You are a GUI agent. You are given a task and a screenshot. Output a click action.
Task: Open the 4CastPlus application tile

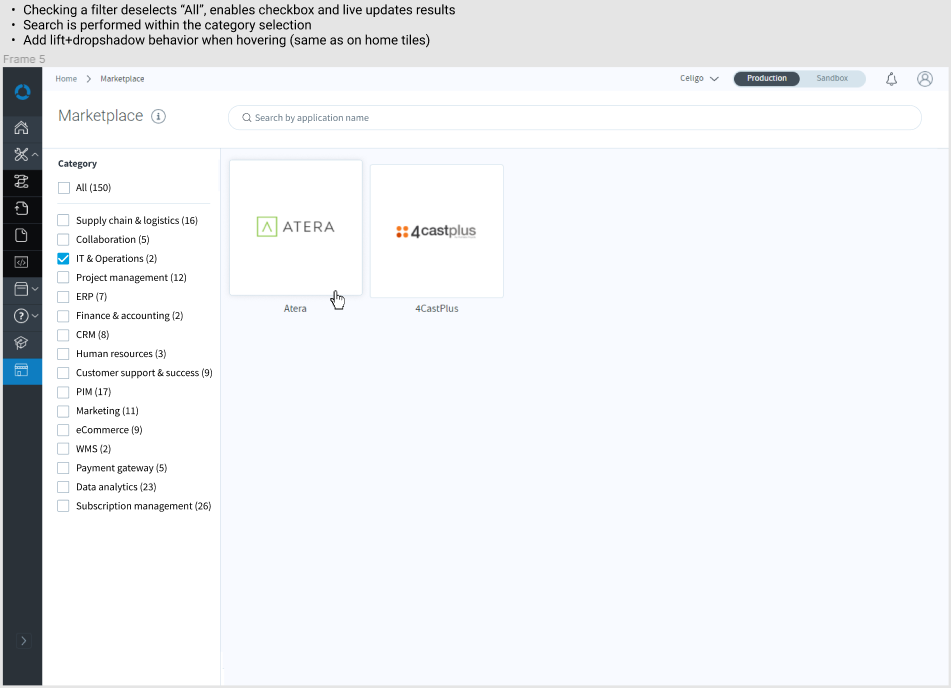coord(436,231)
